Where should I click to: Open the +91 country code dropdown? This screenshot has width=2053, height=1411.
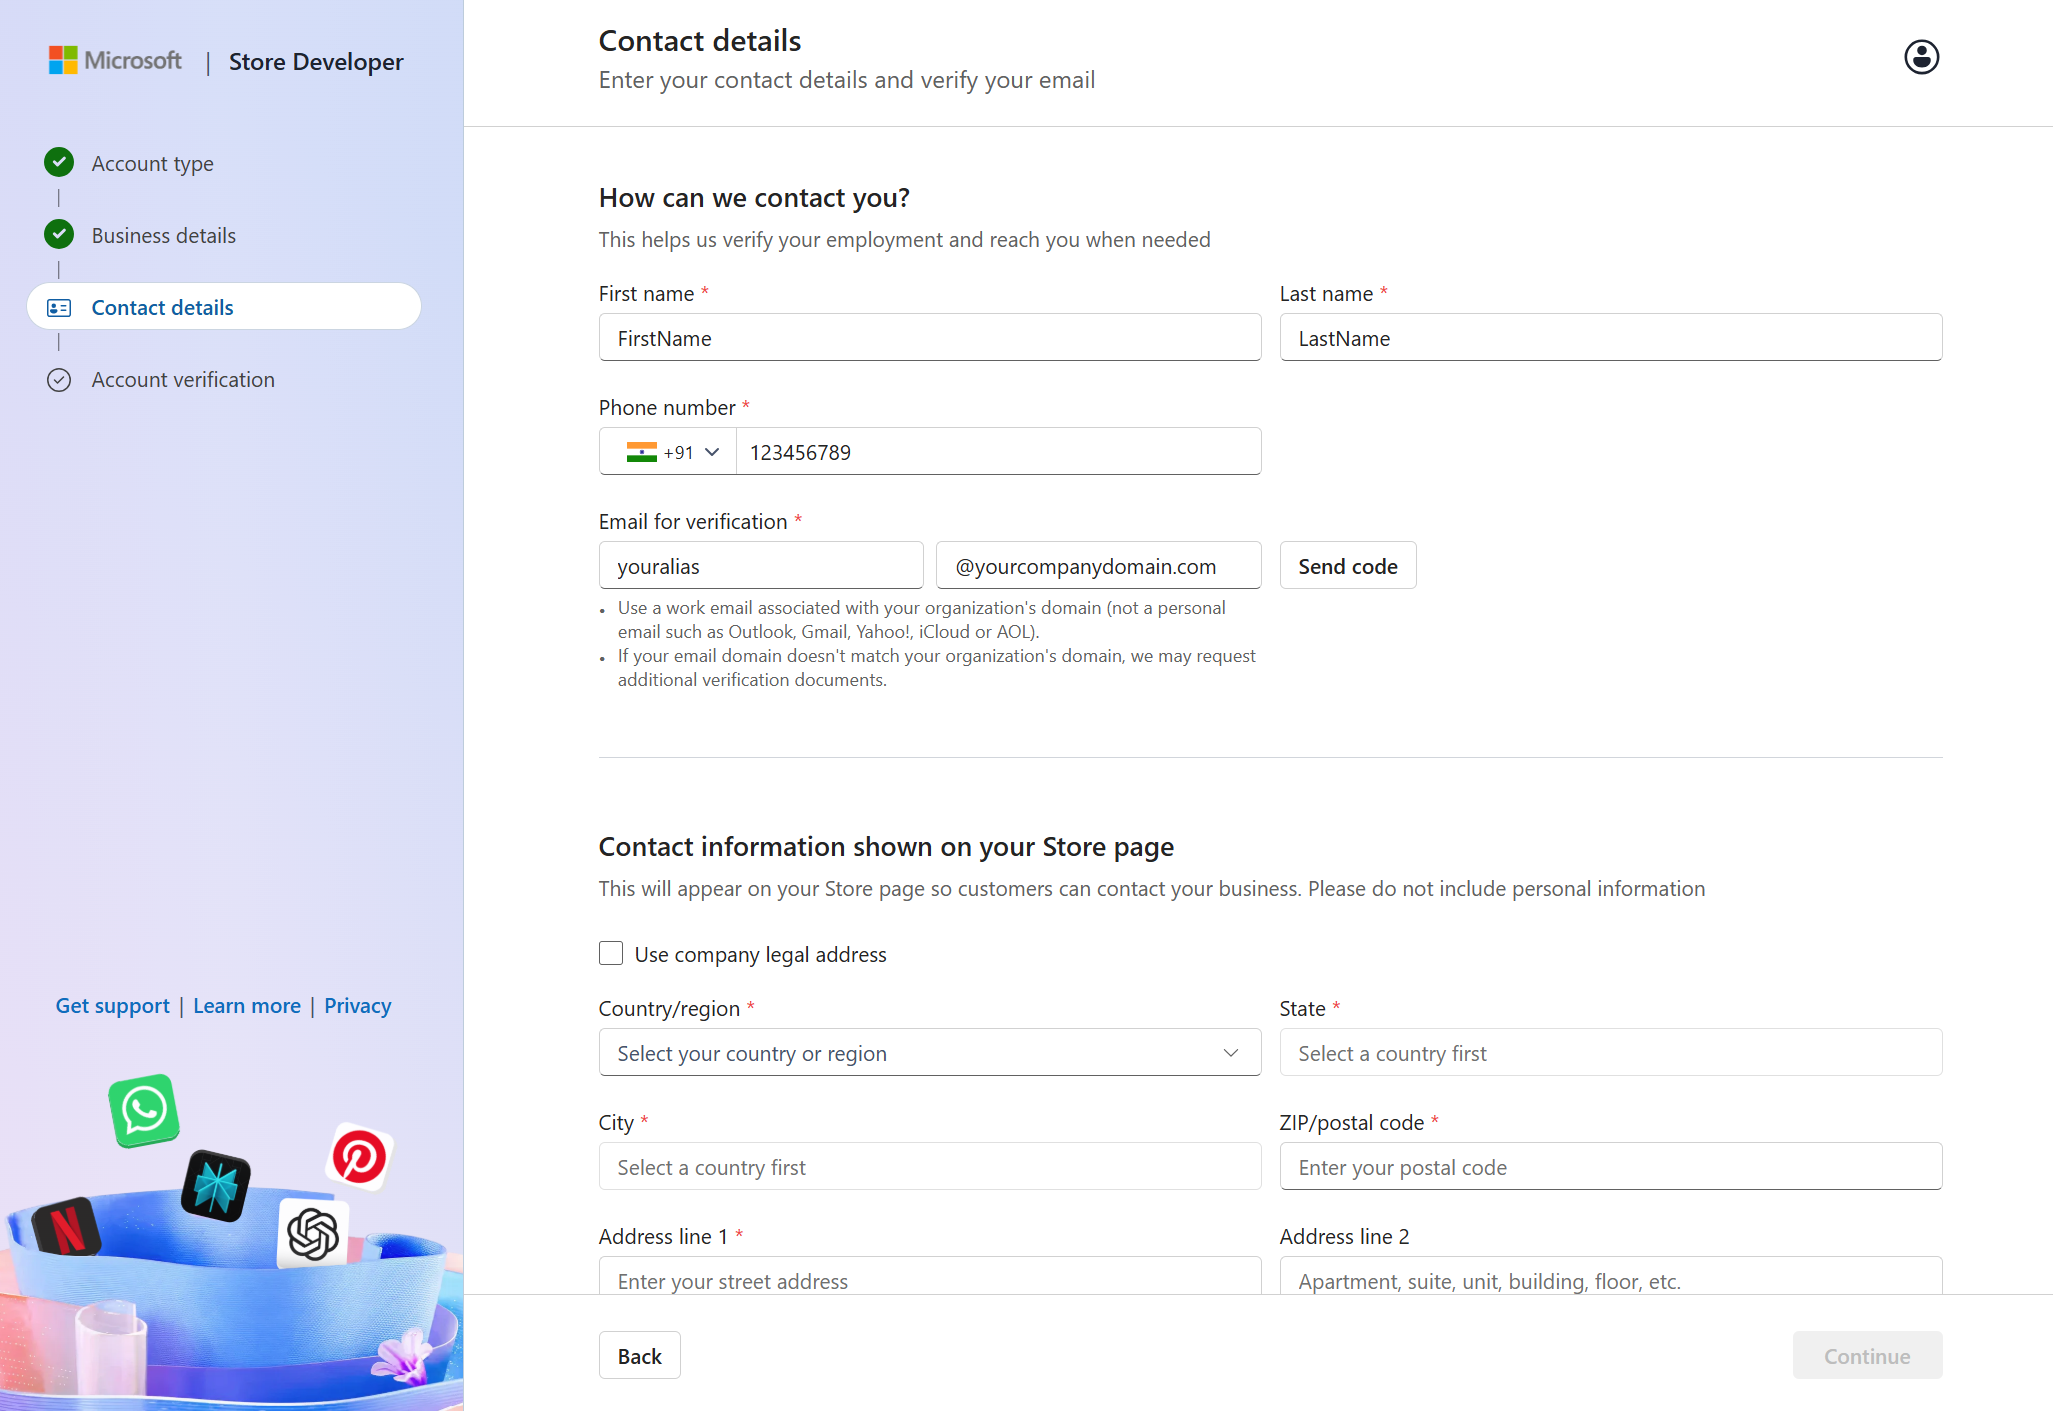point(668,451)
